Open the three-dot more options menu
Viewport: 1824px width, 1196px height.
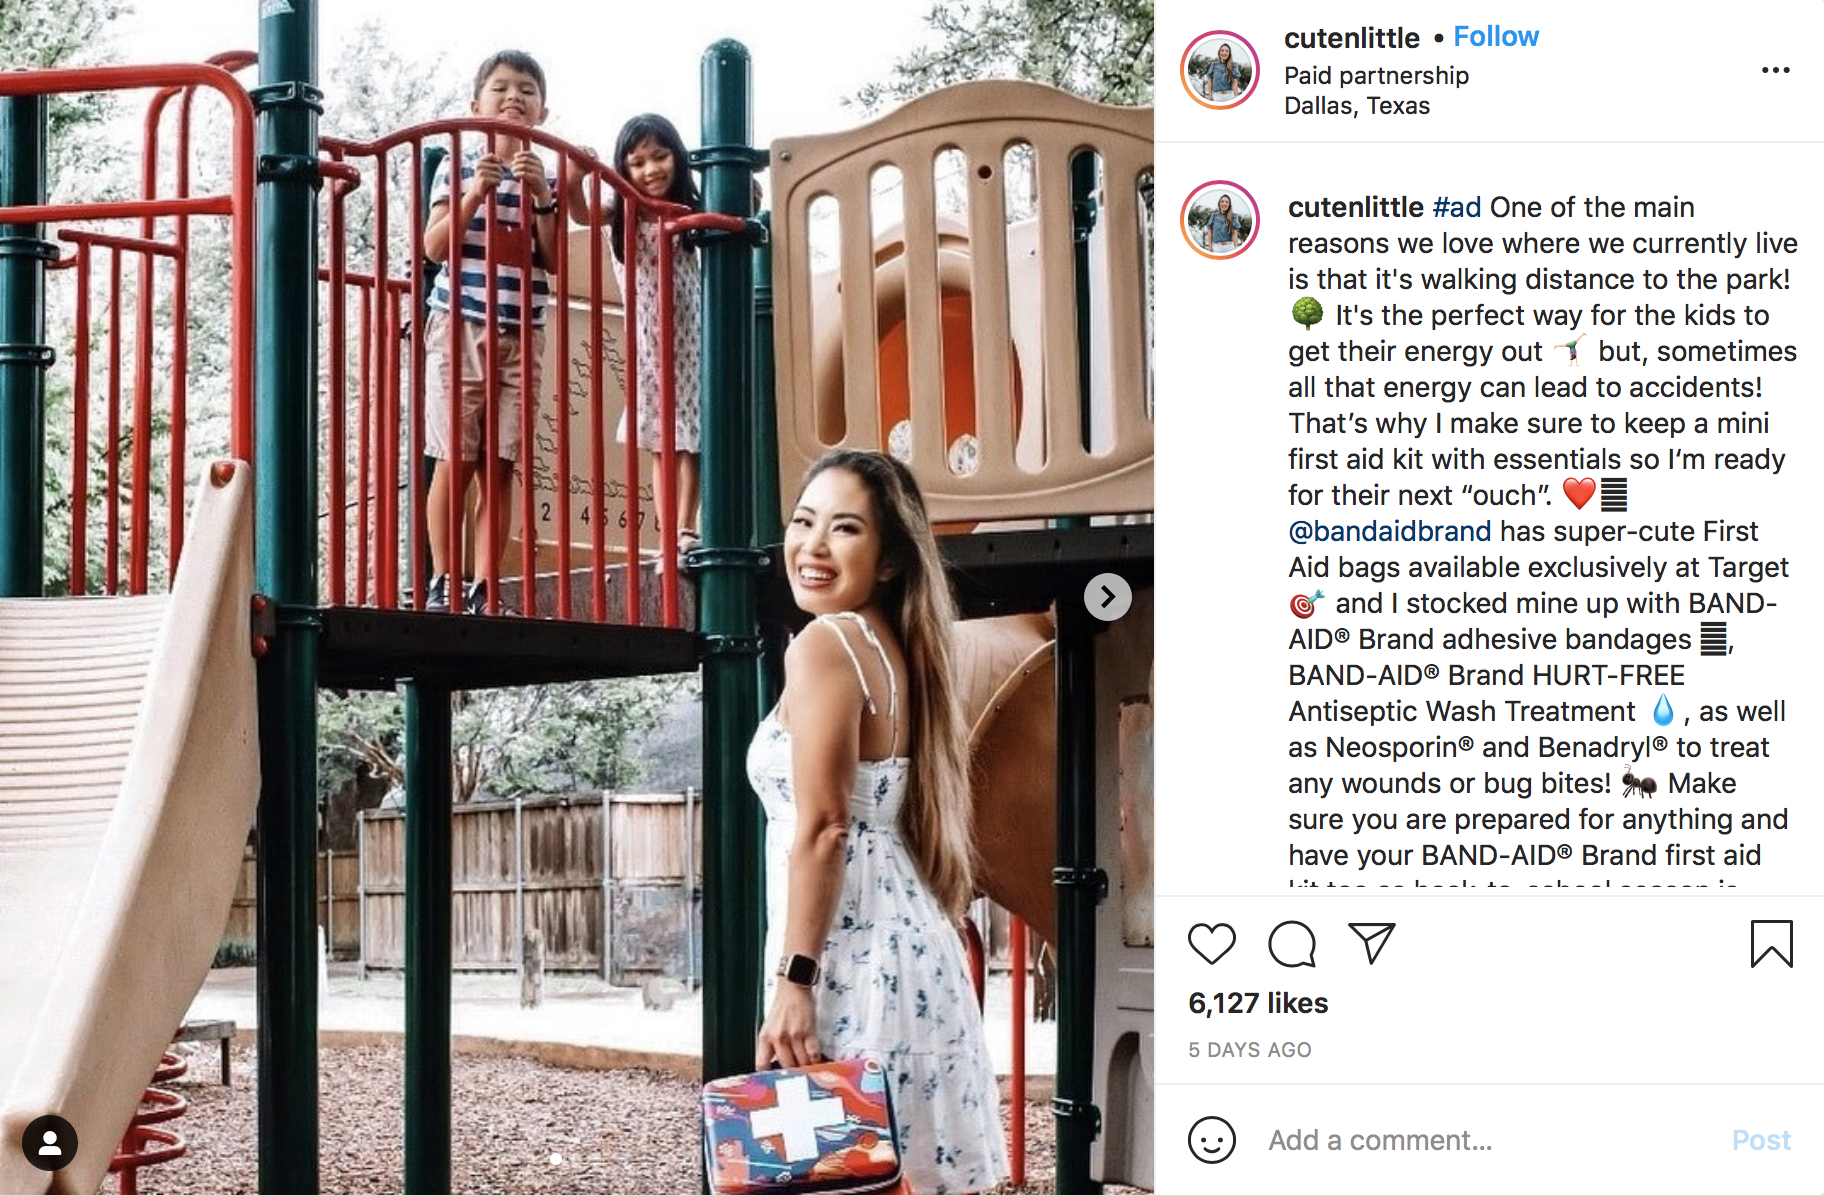[x=1775, y=70]
